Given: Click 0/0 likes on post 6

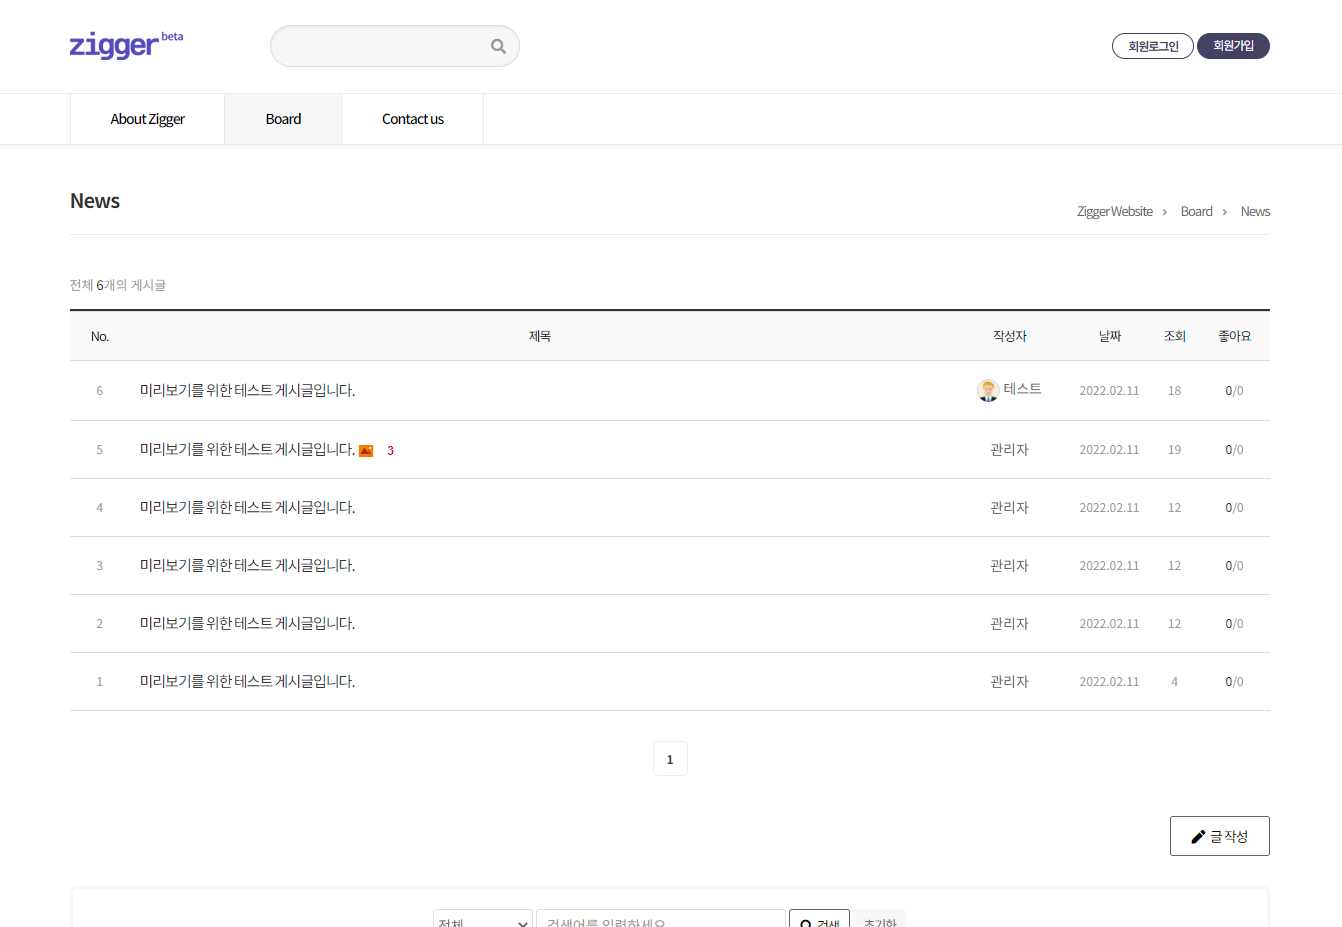Looking at the screenshot, I should [x=1234, y=391].
